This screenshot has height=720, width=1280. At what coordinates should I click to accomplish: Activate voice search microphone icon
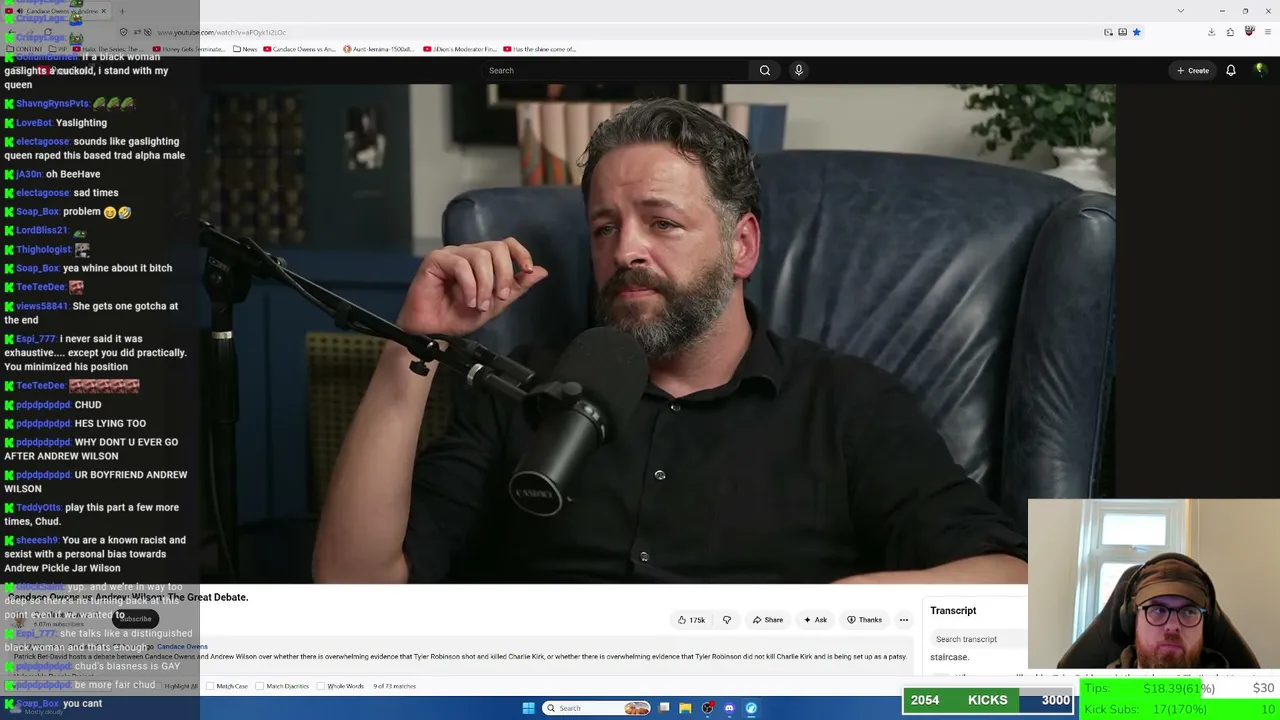[798, 70]
